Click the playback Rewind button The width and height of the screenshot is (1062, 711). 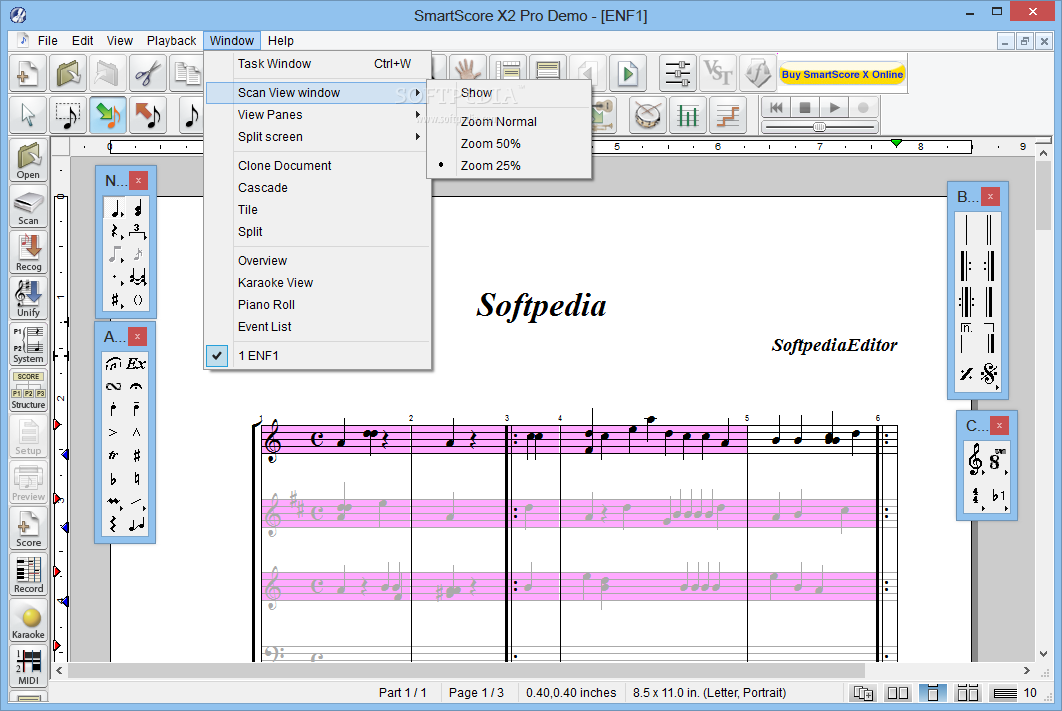(777, 108)
